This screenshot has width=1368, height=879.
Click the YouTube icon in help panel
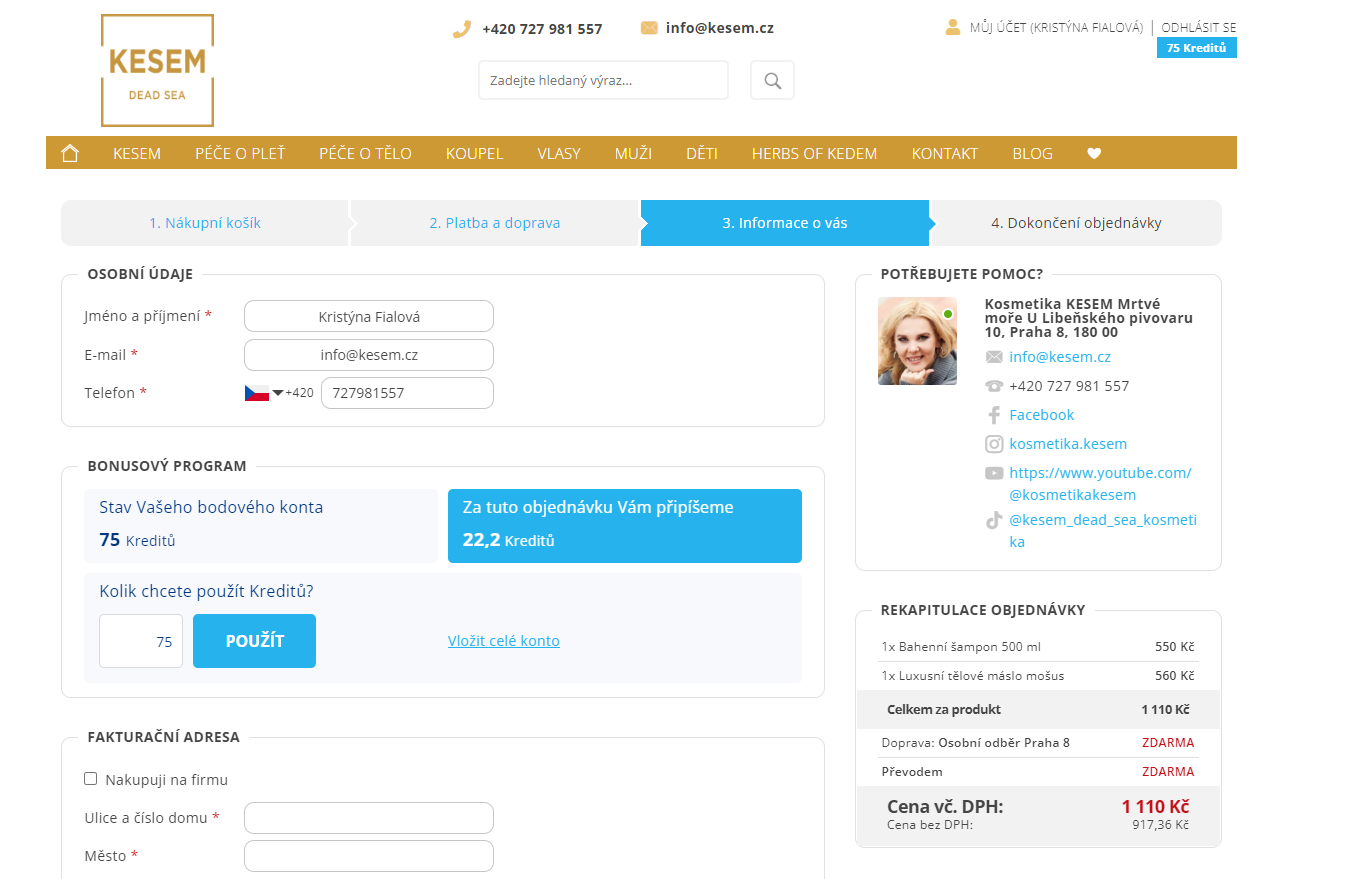click(x=994, y=473)
